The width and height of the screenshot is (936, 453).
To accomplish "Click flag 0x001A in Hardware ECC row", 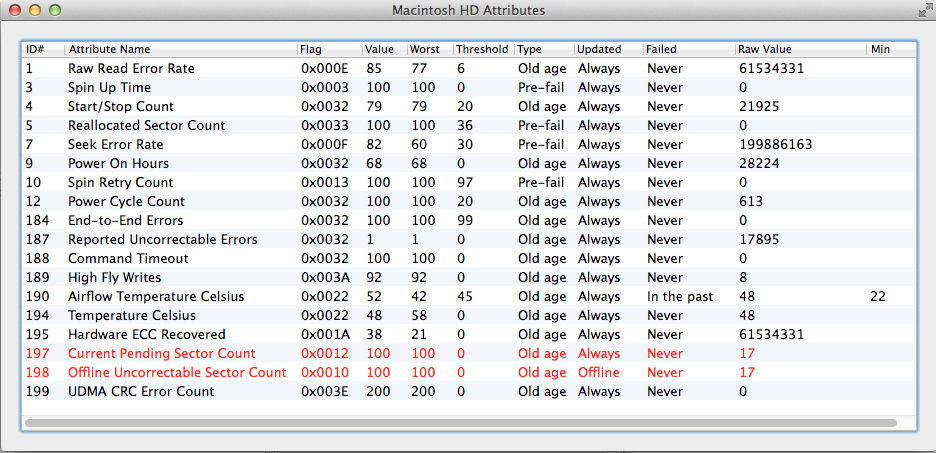I will [x=325, y=335].
